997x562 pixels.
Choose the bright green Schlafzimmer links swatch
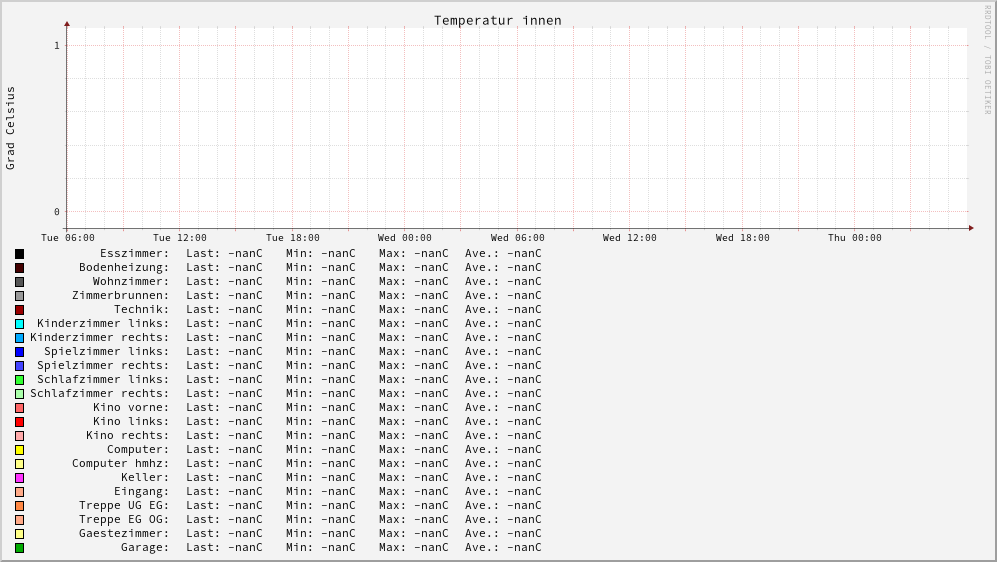[19, 380]
